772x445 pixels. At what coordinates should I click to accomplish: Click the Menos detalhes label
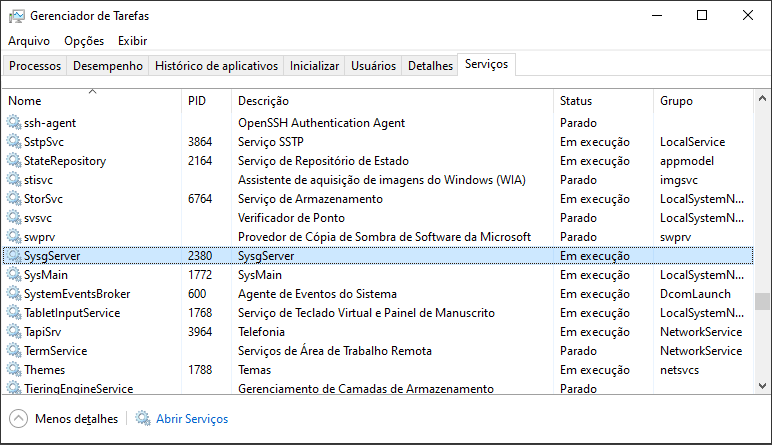pos(76,419)
